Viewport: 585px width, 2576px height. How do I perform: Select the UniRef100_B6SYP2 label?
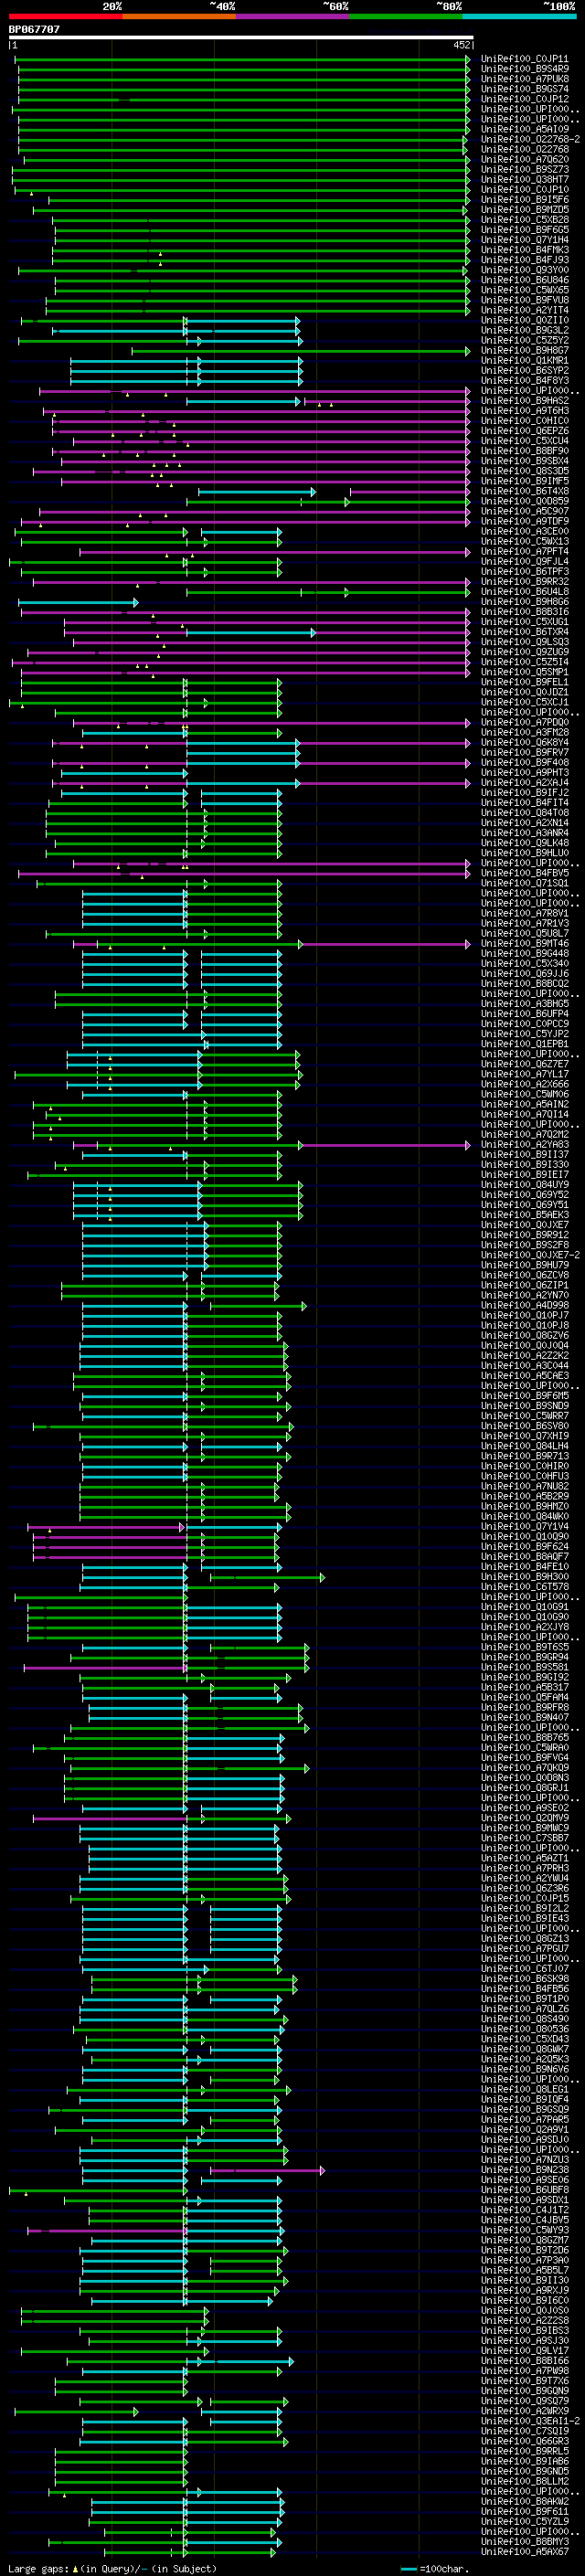click(x=524, y=371)
